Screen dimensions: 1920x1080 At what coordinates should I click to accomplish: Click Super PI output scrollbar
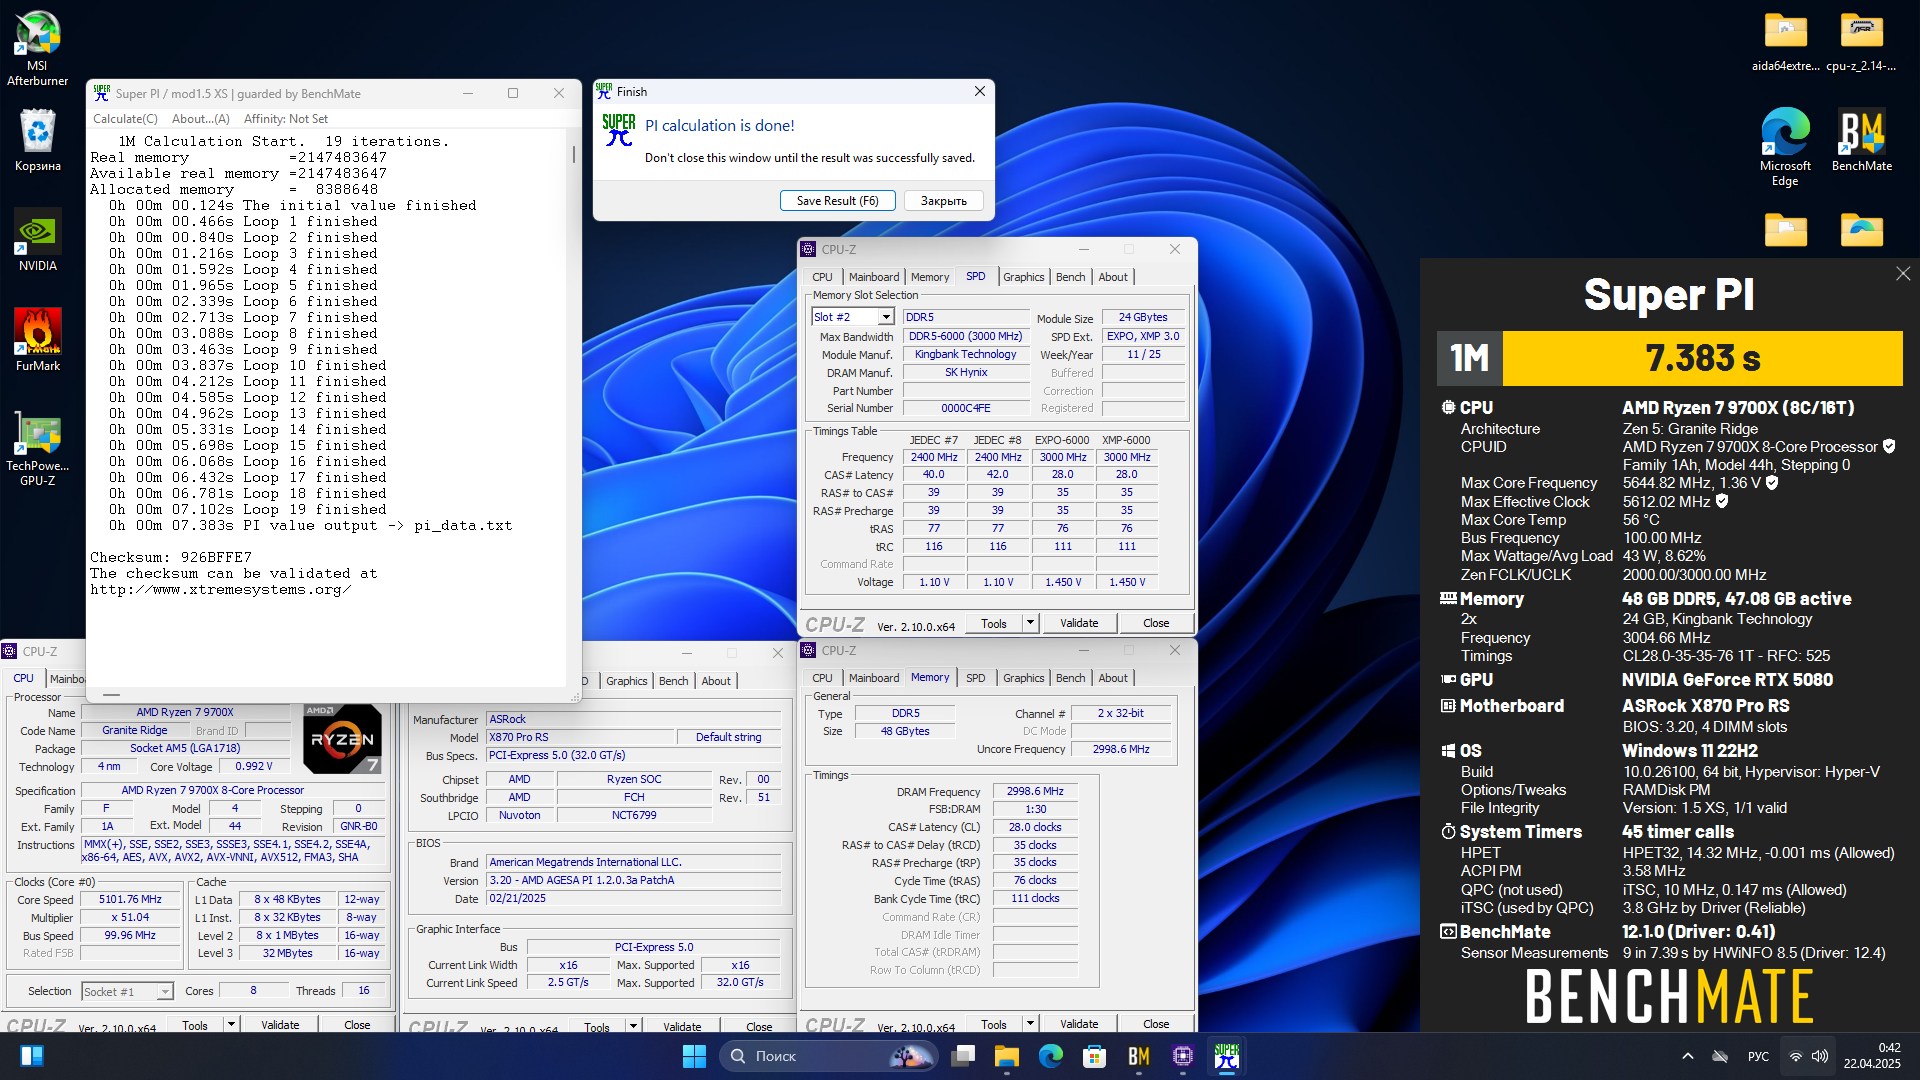tap(574, 155)
